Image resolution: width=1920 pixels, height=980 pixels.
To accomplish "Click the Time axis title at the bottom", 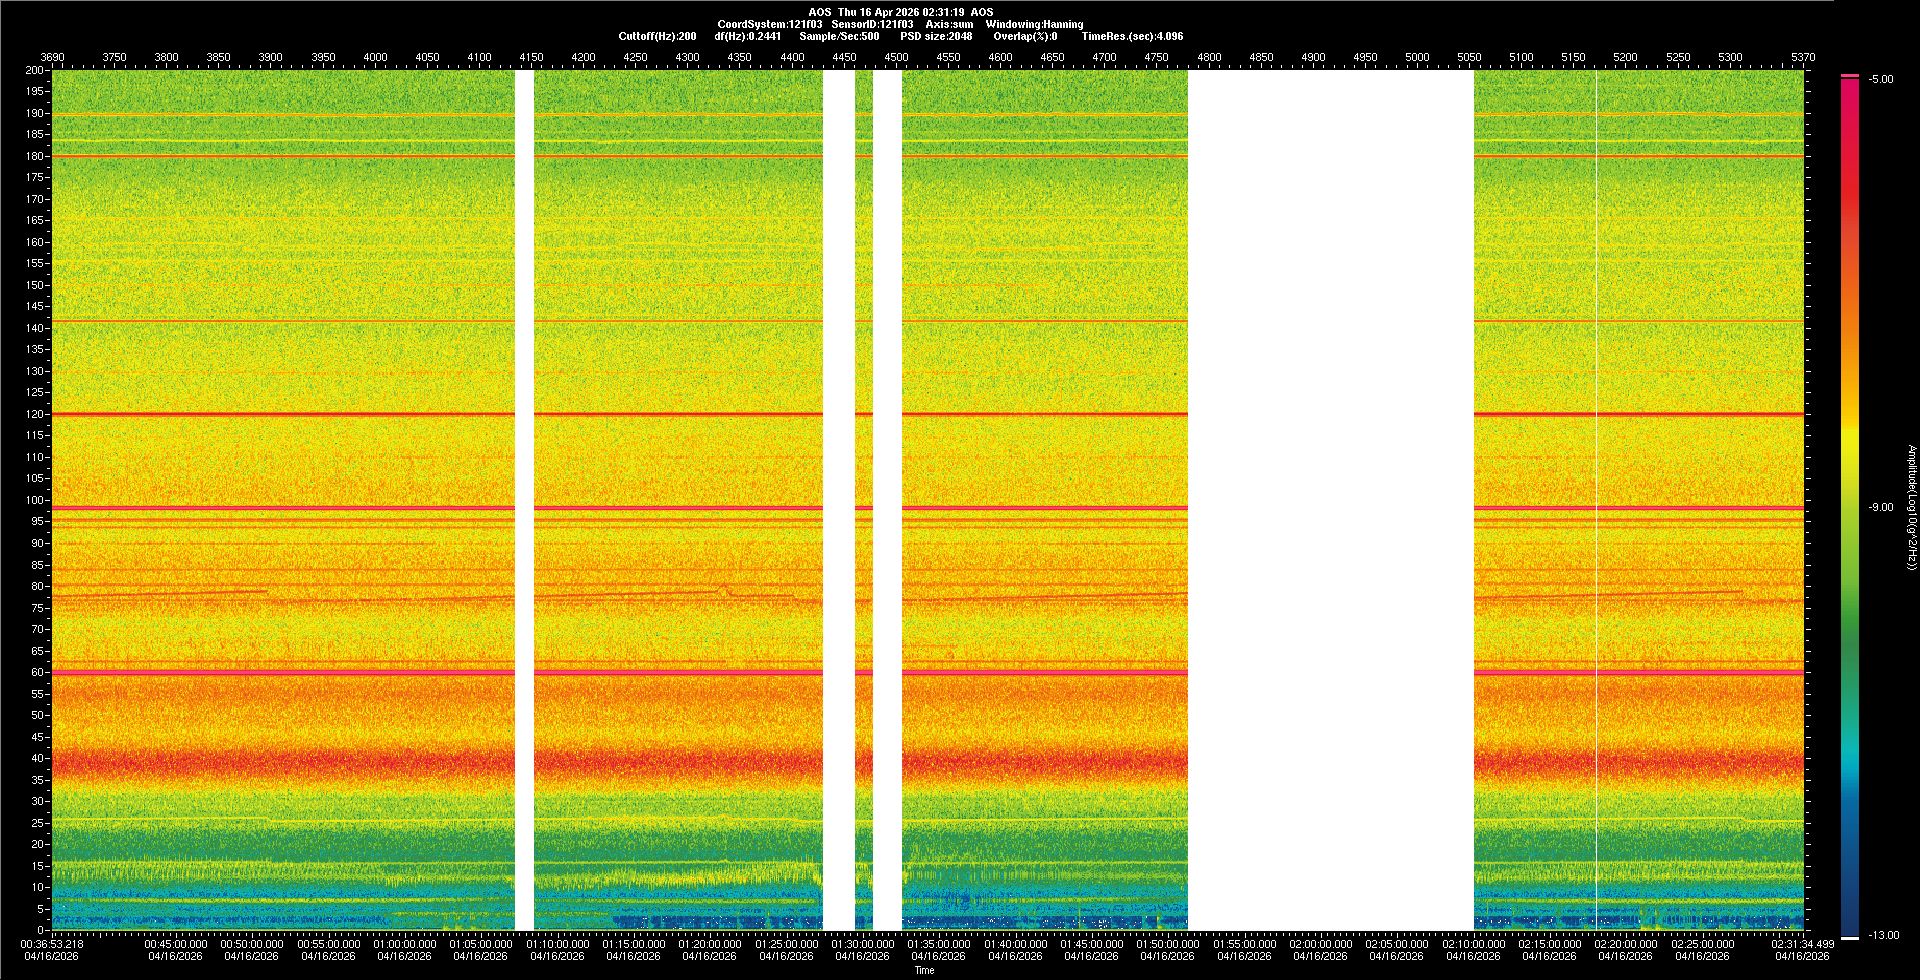I will click(924, 970).
